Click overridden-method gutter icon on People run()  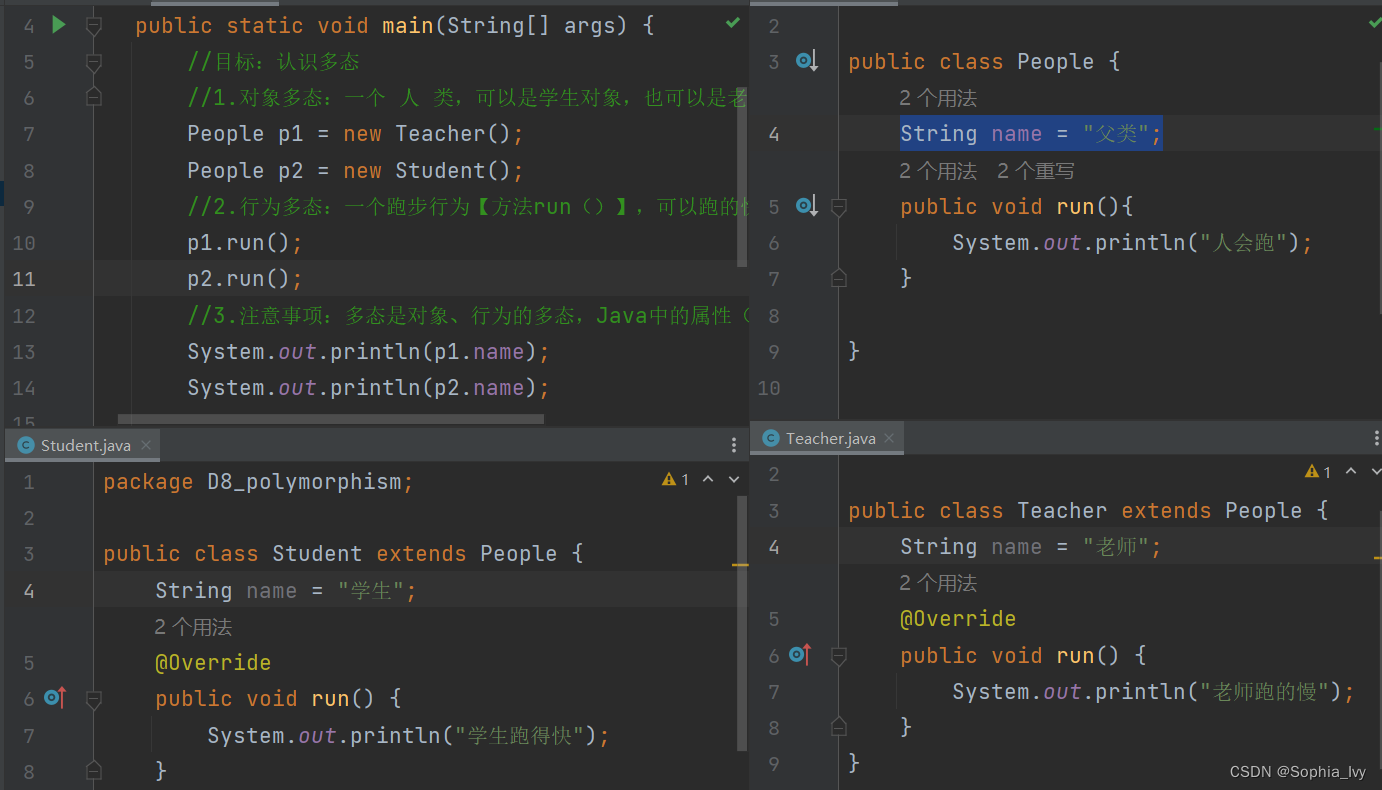[x=806, y=206]
